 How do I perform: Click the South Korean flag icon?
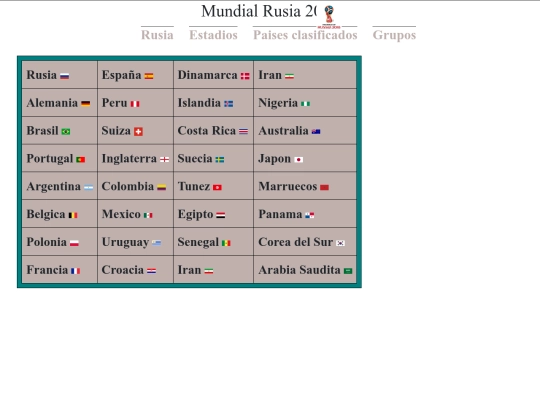point(340,243)
